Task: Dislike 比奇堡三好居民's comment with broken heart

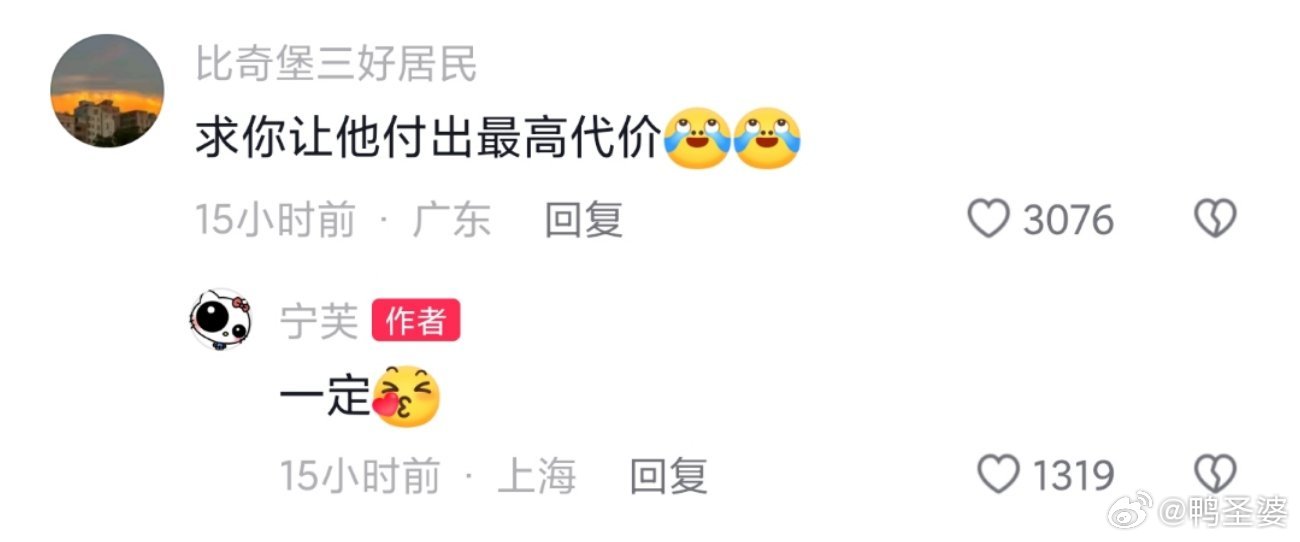Action: coord(1216,219)
